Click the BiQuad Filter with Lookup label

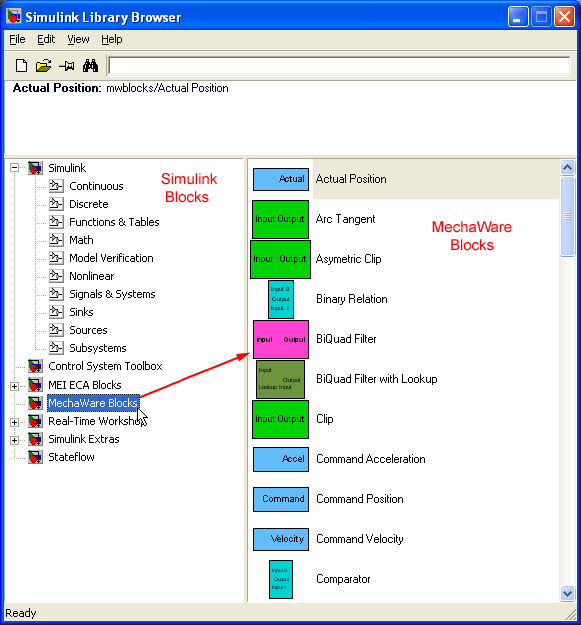pyautogui.click(x=377, y=379)
